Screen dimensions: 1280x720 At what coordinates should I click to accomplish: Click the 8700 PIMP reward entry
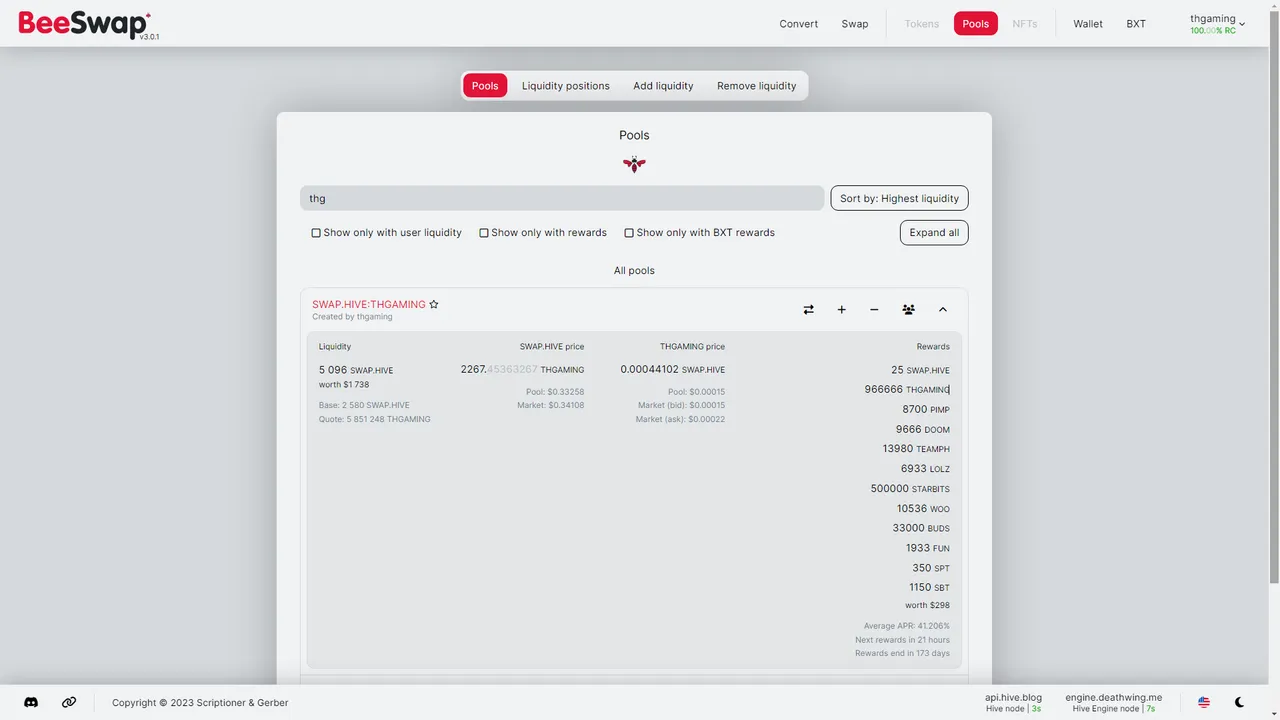click(926, 409)
